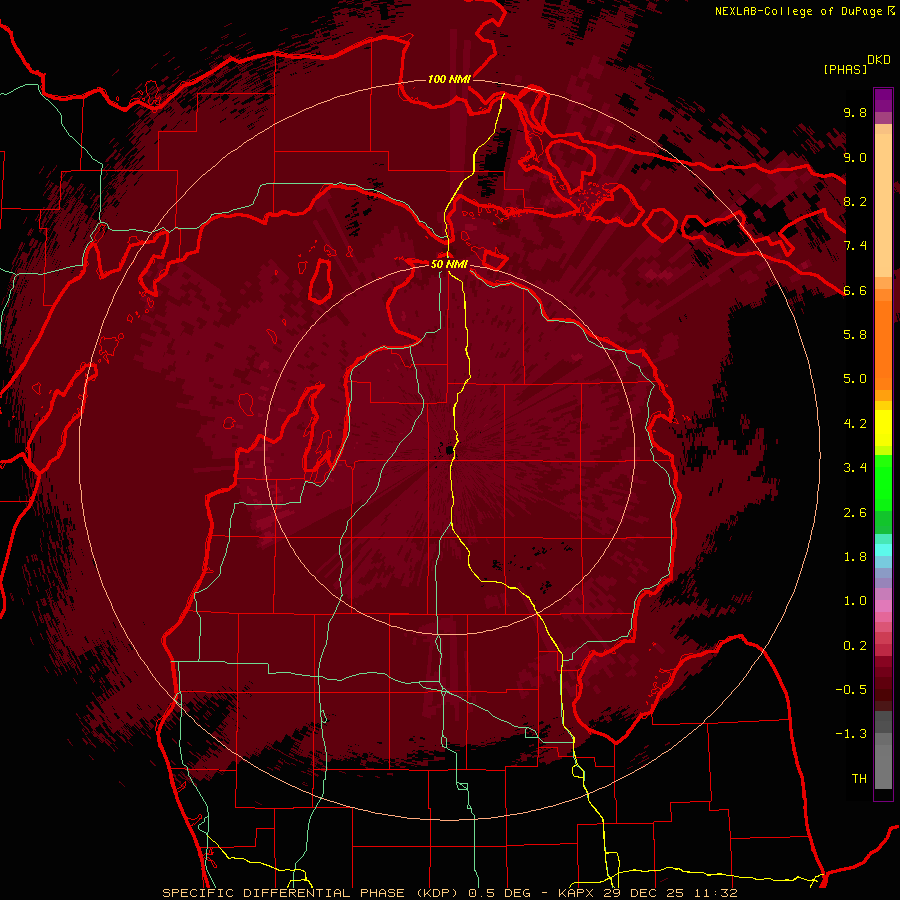900x900 pixels.
Task: Click the -0.5 value on the color scale
Action: [851, 690]
